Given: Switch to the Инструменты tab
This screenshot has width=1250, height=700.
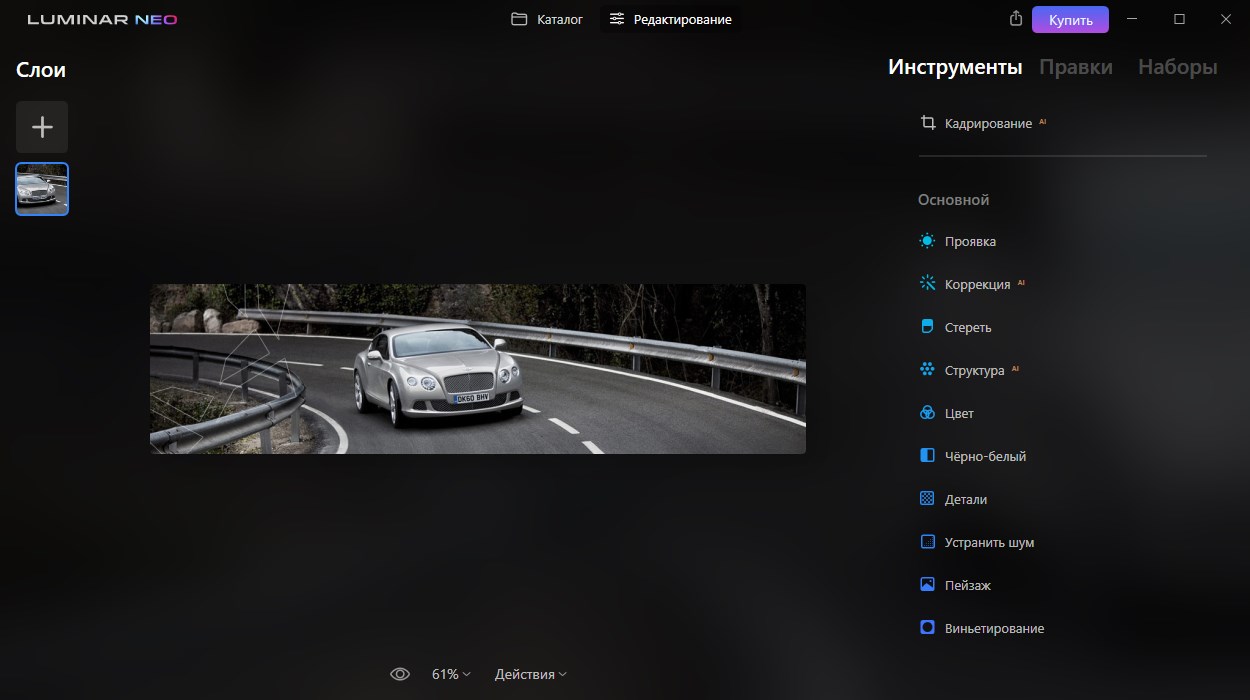Looking at the screenshot, I should point(955,67).
